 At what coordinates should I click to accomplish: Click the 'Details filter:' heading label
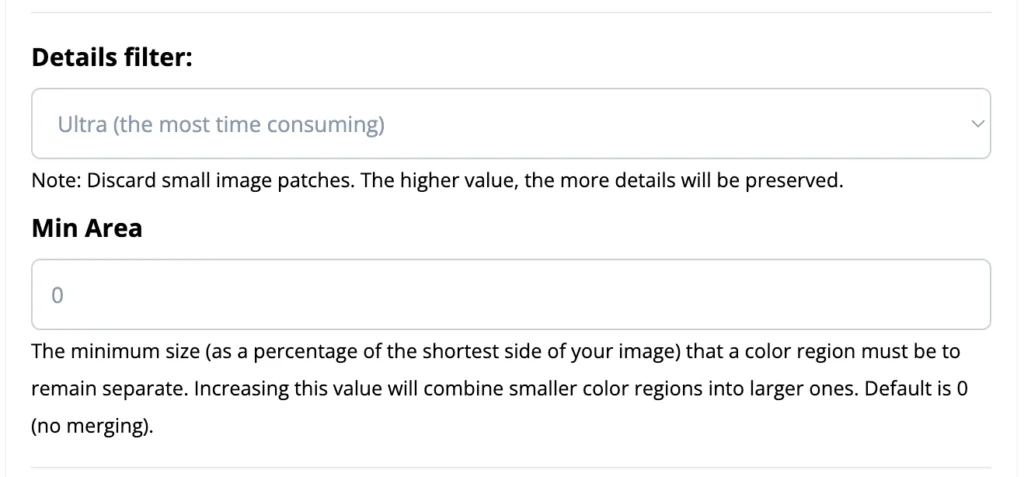click(112, 57)
